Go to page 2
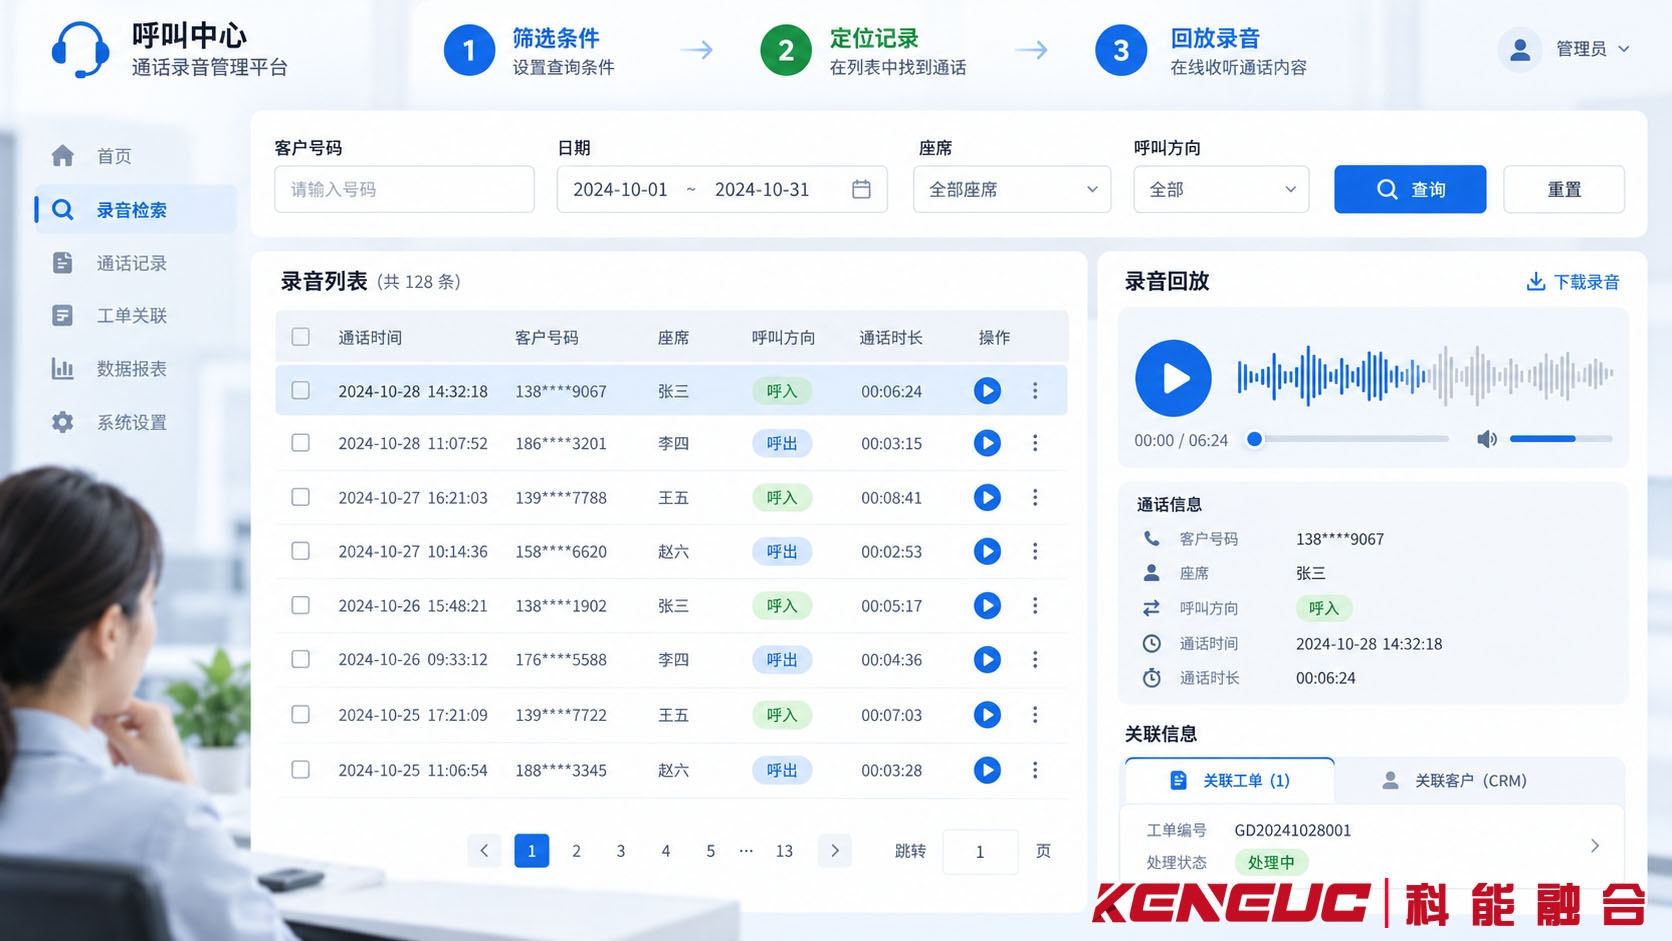Viewport: 1672px width, 941px height. [x=576, y=851]
